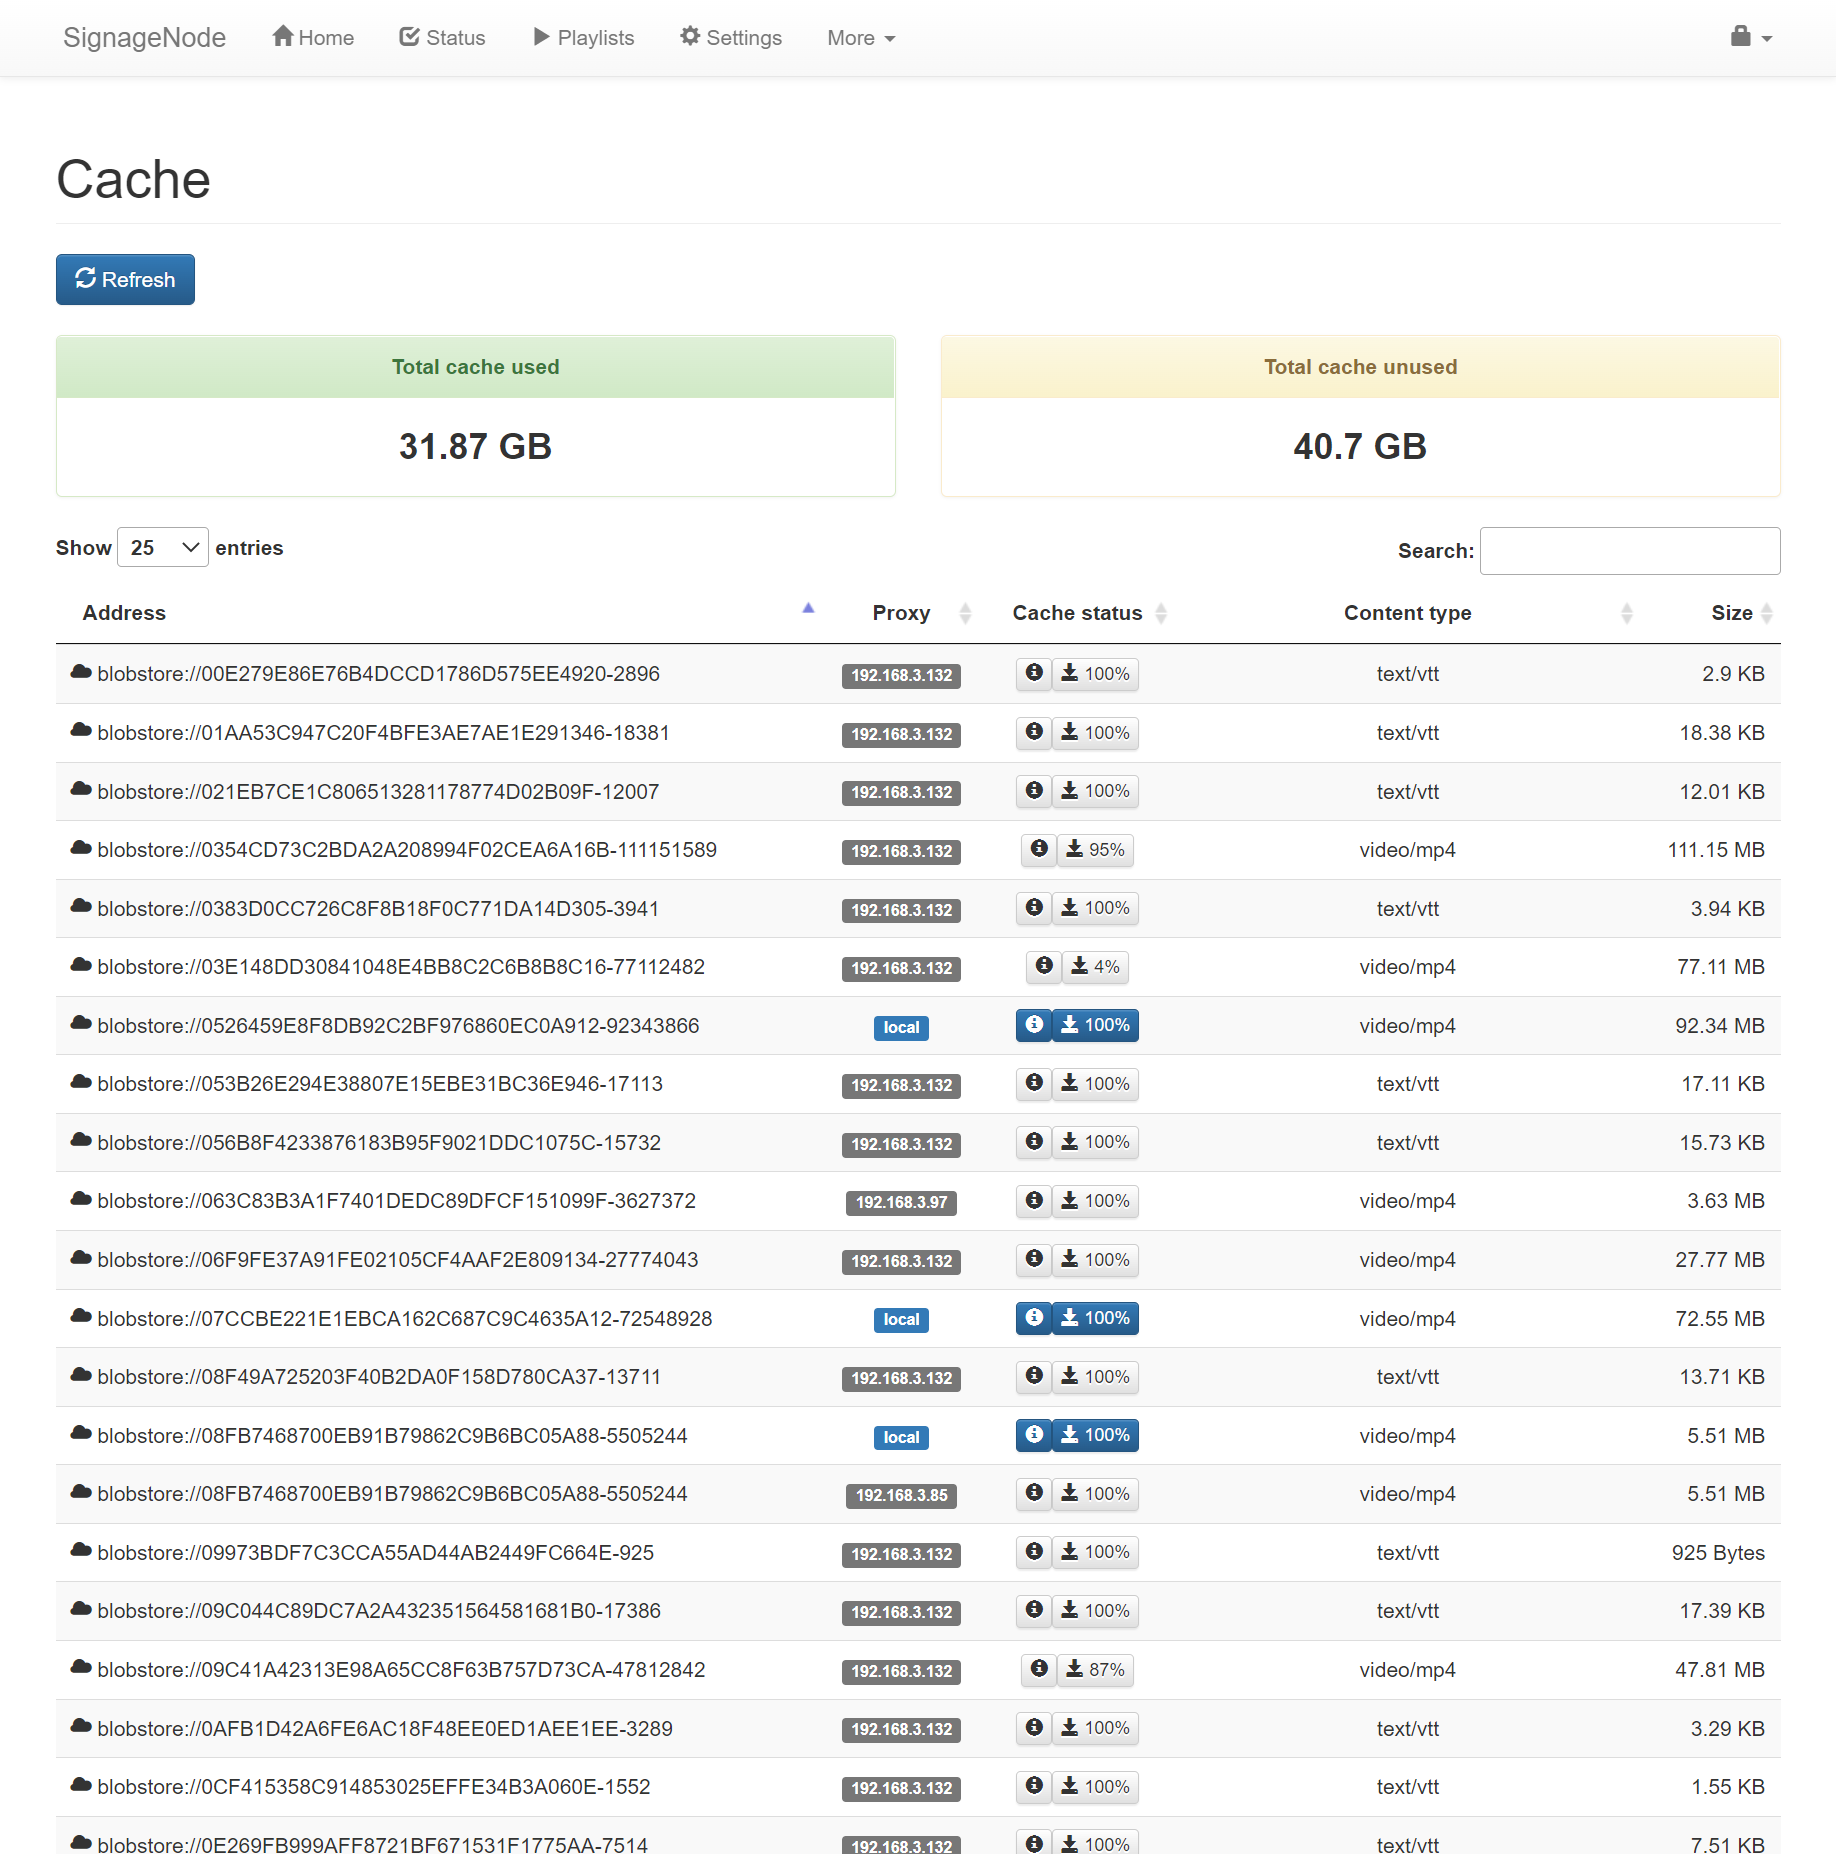Click info icon for 87% cached video row
1836x1854 pixels.
pyautogui.click(x=1039, y=1670)
